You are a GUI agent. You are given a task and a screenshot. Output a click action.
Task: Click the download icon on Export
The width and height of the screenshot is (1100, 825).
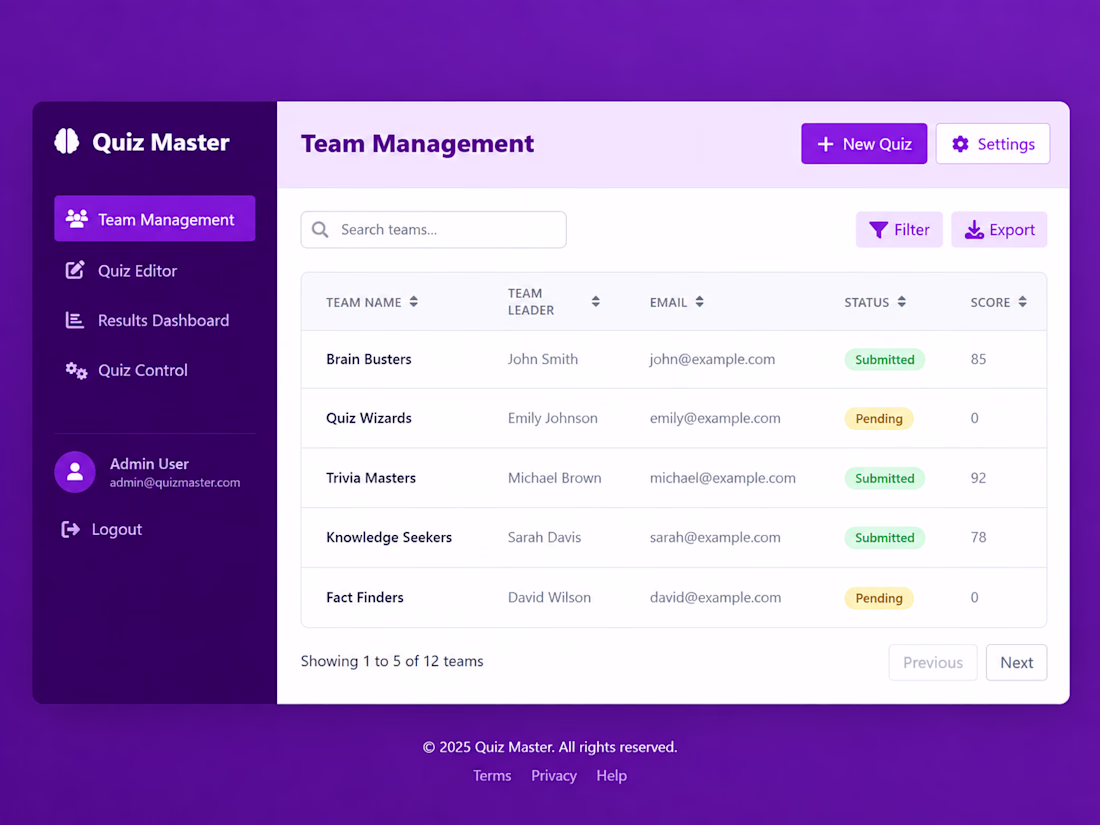click(974, 229)
